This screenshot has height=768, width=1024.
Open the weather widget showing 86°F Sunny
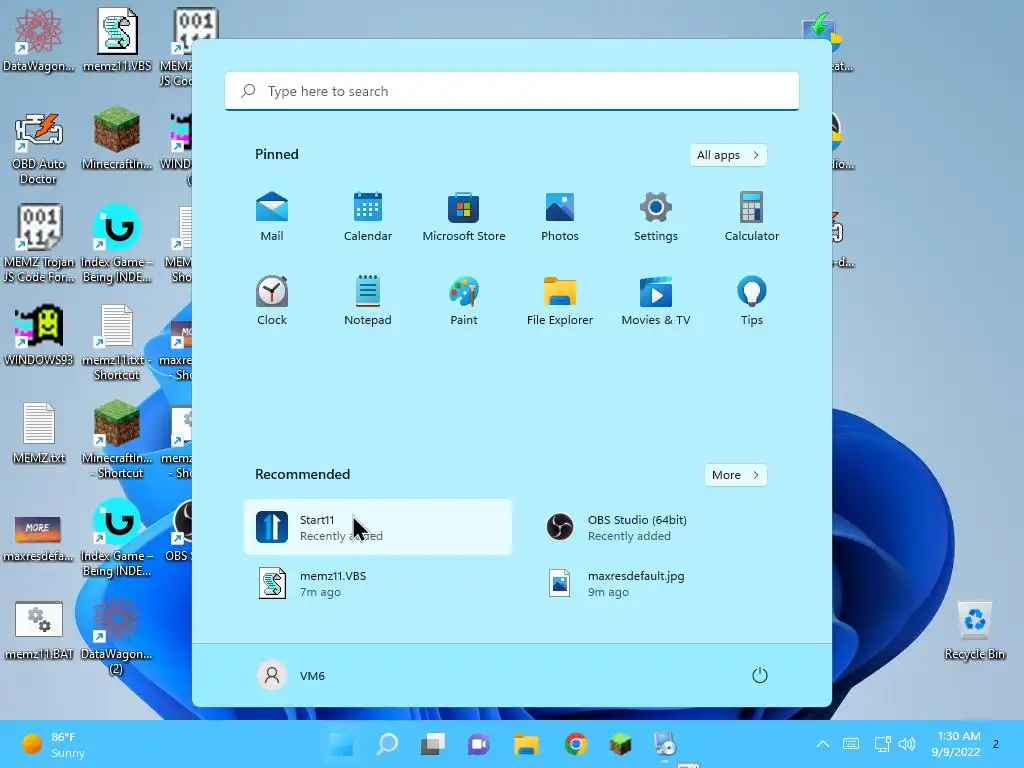tap(54, 744)
